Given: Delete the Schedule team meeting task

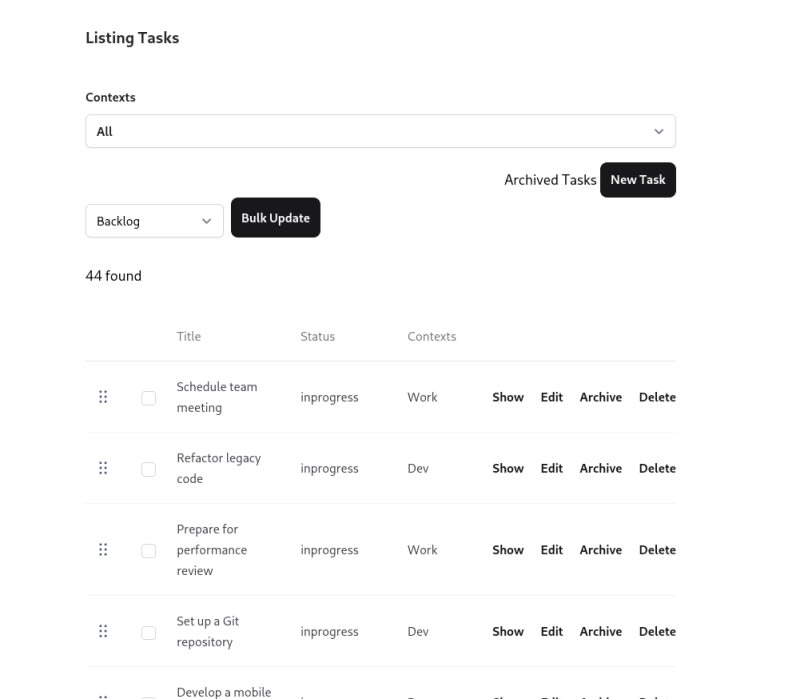Looking at the screenshot, I should [x=657, y=397].
